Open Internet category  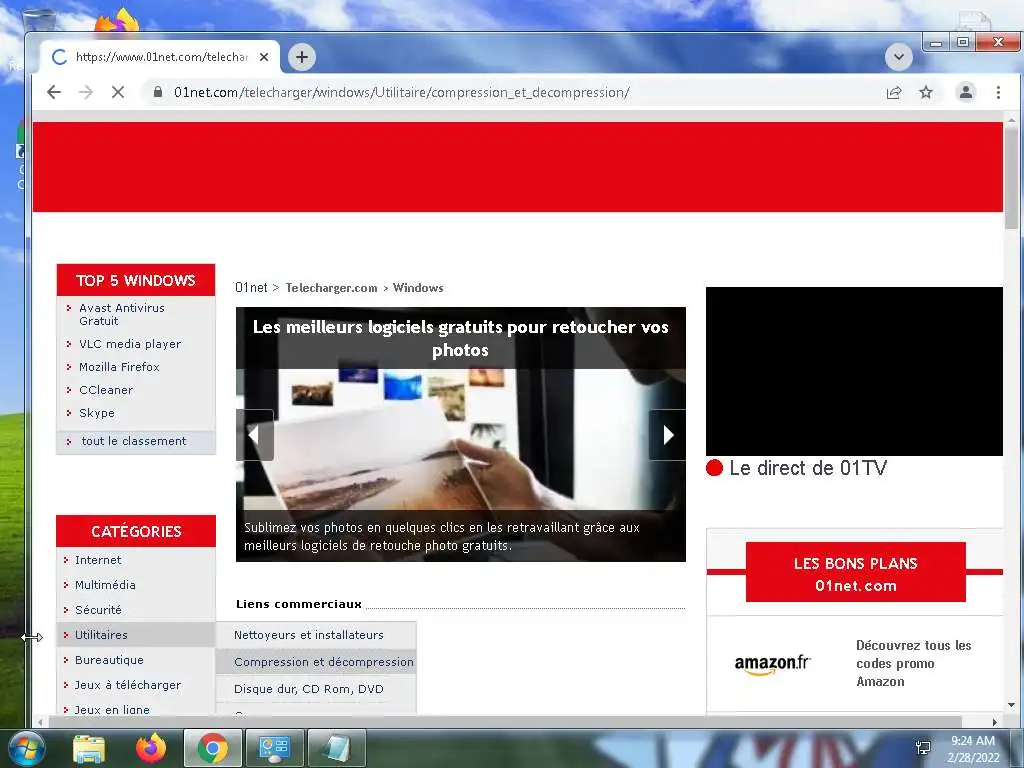point(98,560)
